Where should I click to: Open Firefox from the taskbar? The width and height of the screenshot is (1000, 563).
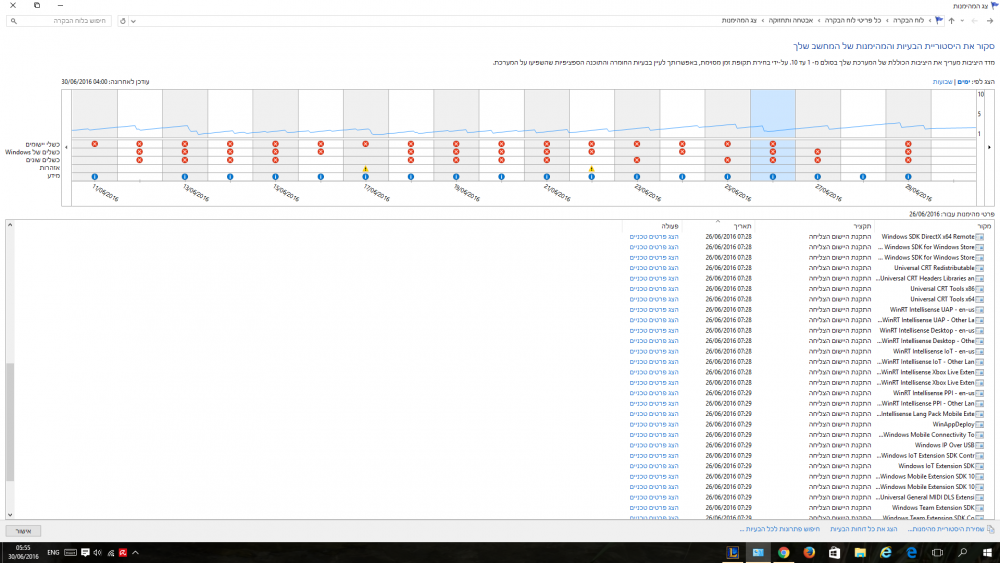click(x=809, y=552)
